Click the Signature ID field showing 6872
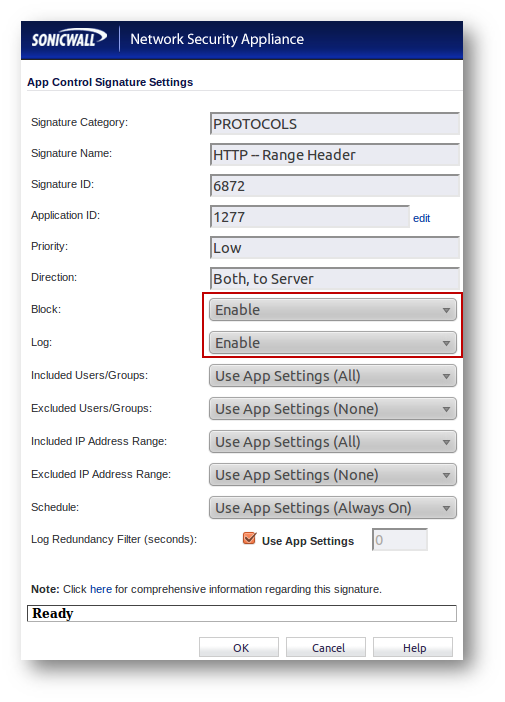This screenshot has width=505, height=702. pyautogui.click(x=335, y=186)
